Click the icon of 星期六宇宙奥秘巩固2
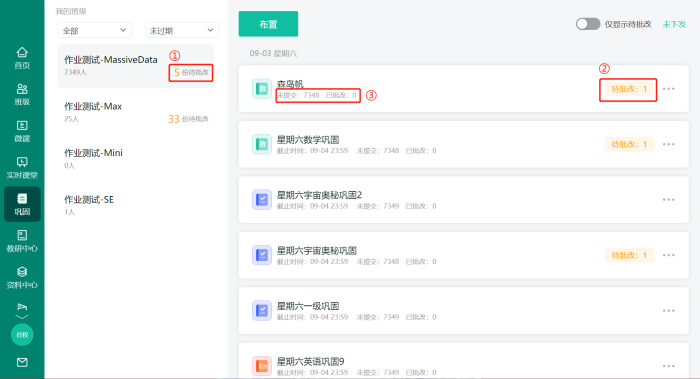The image size is (700, 379). coord(262,200)
